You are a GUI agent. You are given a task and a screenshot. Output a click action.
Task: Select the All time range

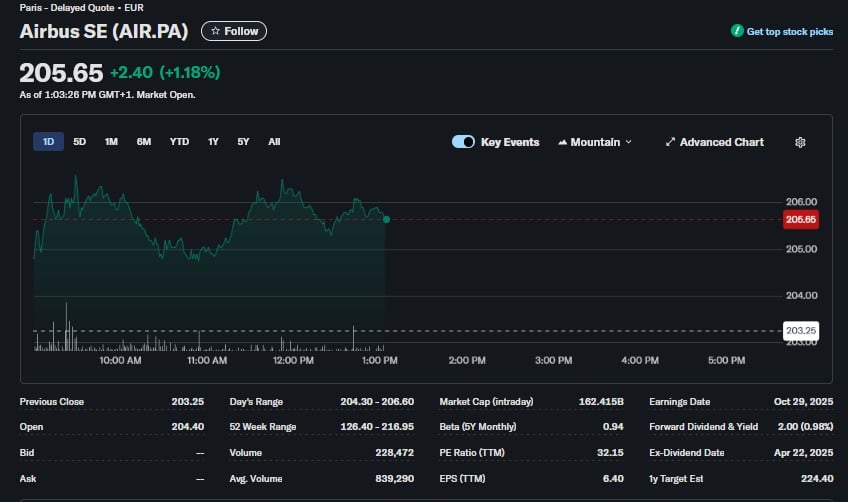point(274,142)
